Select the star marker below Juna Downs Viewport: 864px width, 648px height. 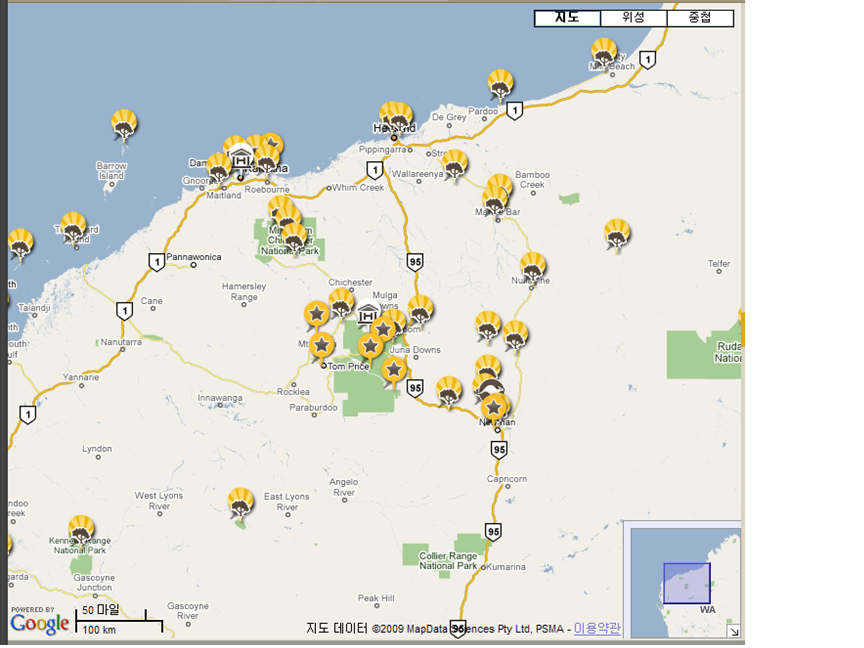[393, 370]
